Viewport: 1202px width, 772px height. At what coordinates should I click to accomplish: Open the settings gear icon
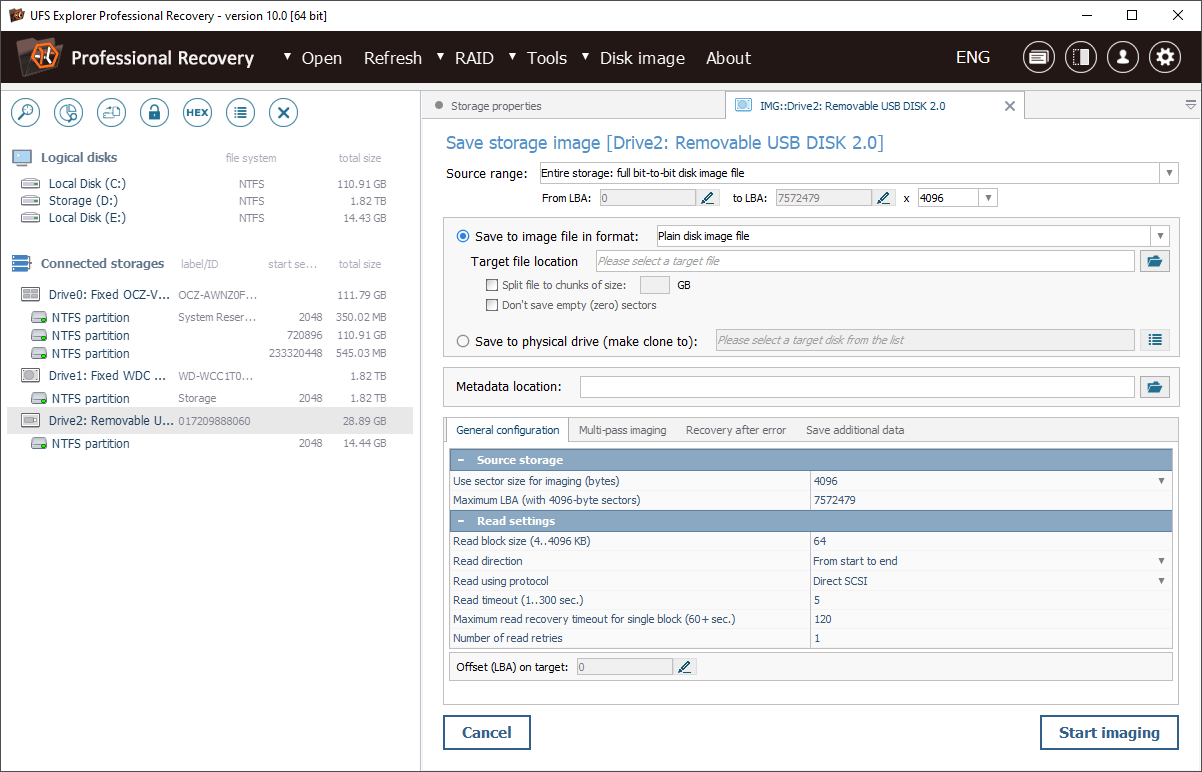coord(1165,57)
